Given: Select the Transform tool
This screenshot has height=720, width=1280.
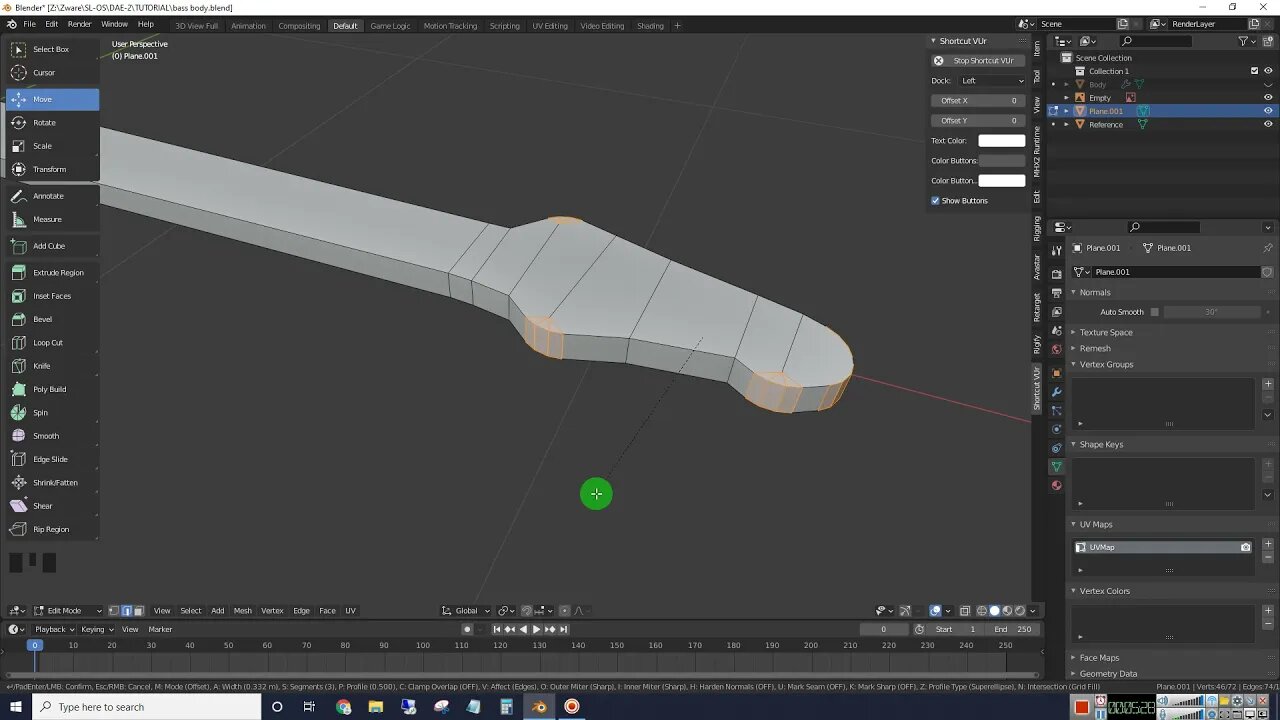Looking at the screenshot, I should (x=52, y=169).
